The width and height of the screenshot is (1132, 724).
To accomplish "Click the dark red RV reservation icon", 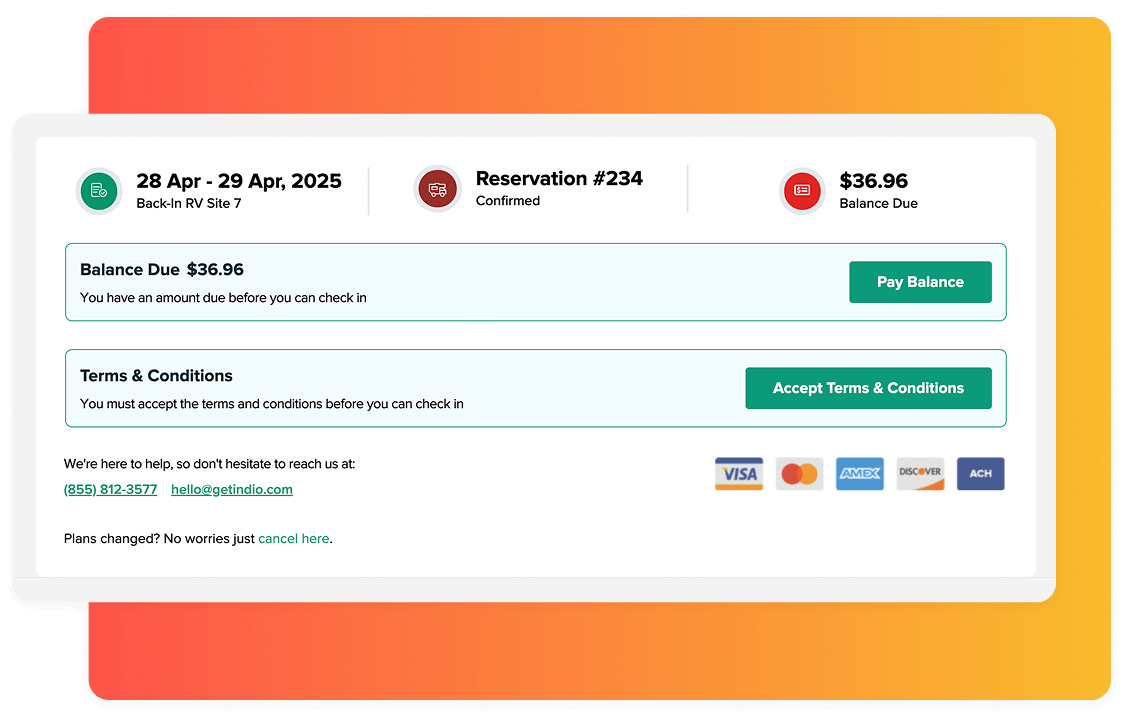I will tap(437, 189).
